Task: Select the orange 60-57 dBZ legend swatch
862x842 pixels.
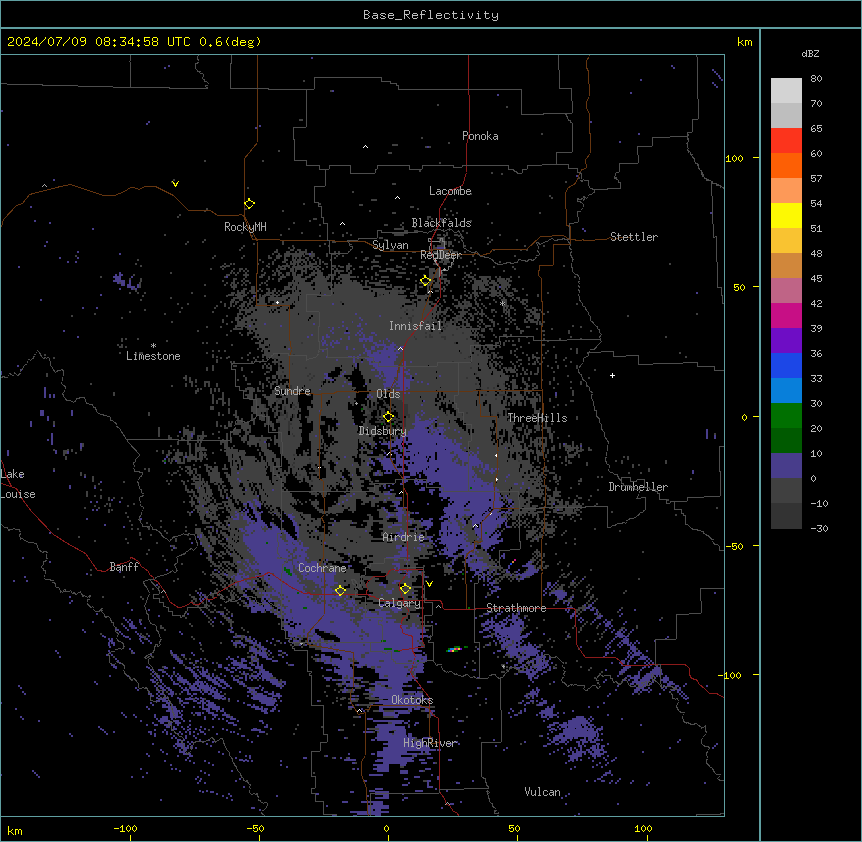Action: [x=786, y=166]
